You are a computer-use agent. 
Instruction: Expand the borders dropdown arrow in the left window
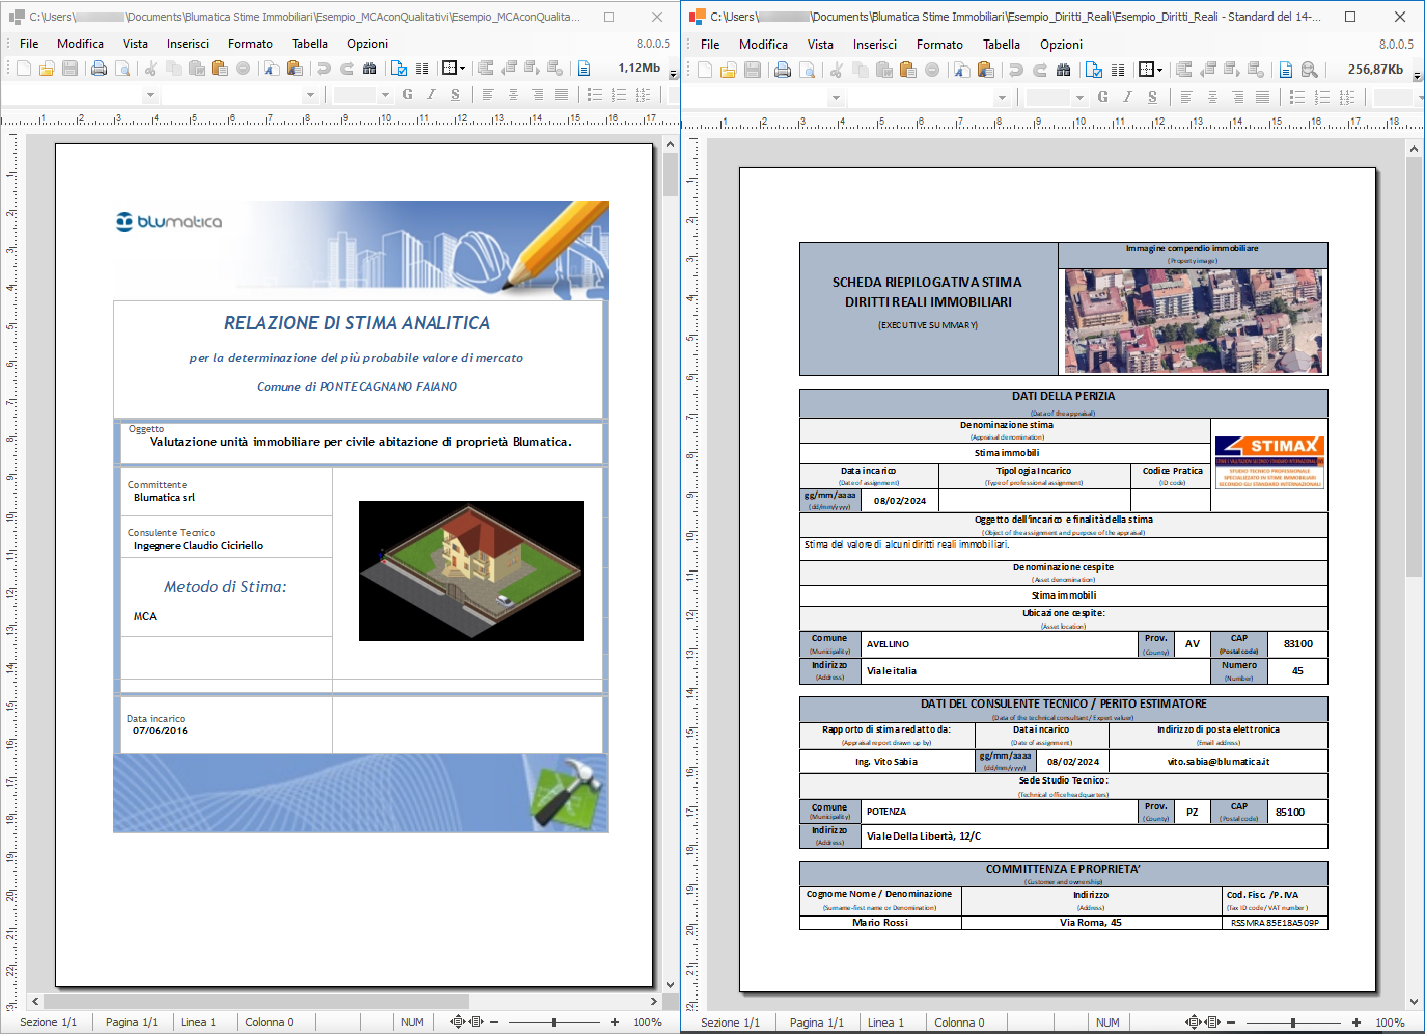coord(461,69)
